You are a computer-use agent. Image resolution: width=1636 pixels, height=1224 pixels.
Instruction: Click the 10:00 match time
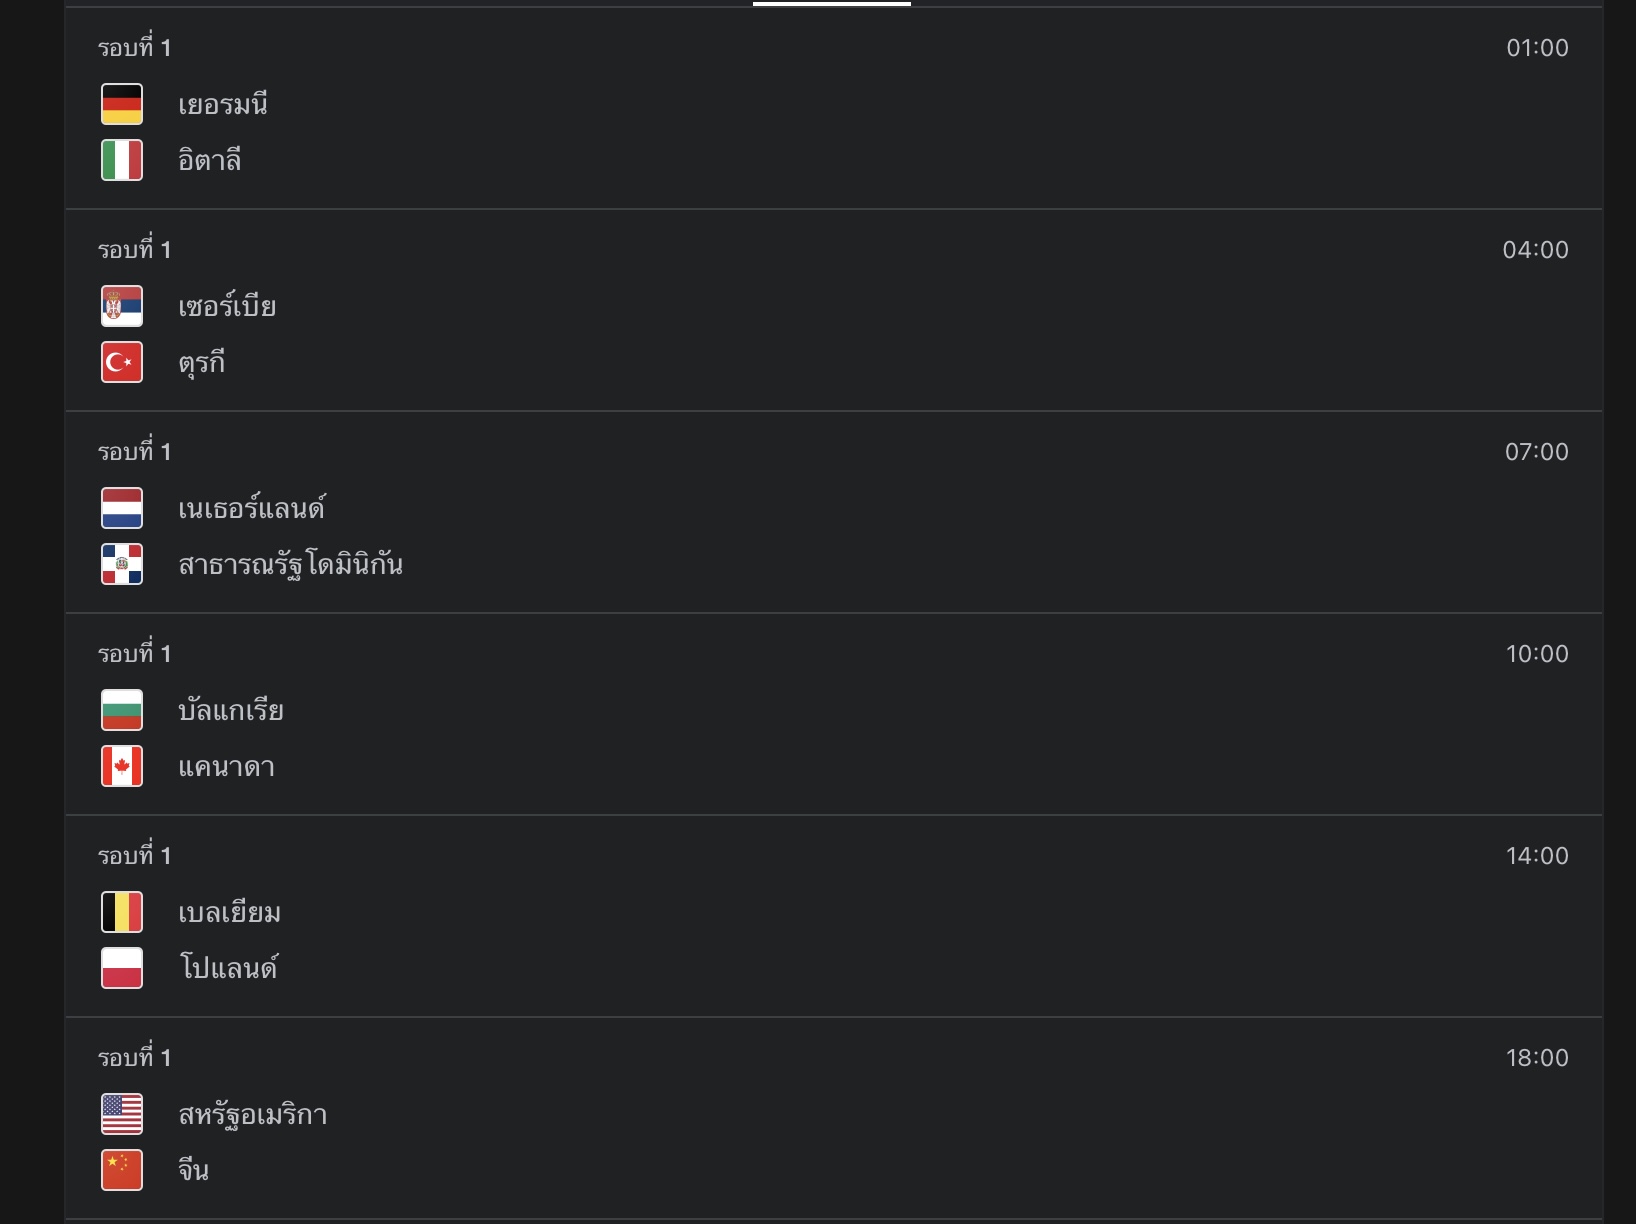tap(1537, 654)
